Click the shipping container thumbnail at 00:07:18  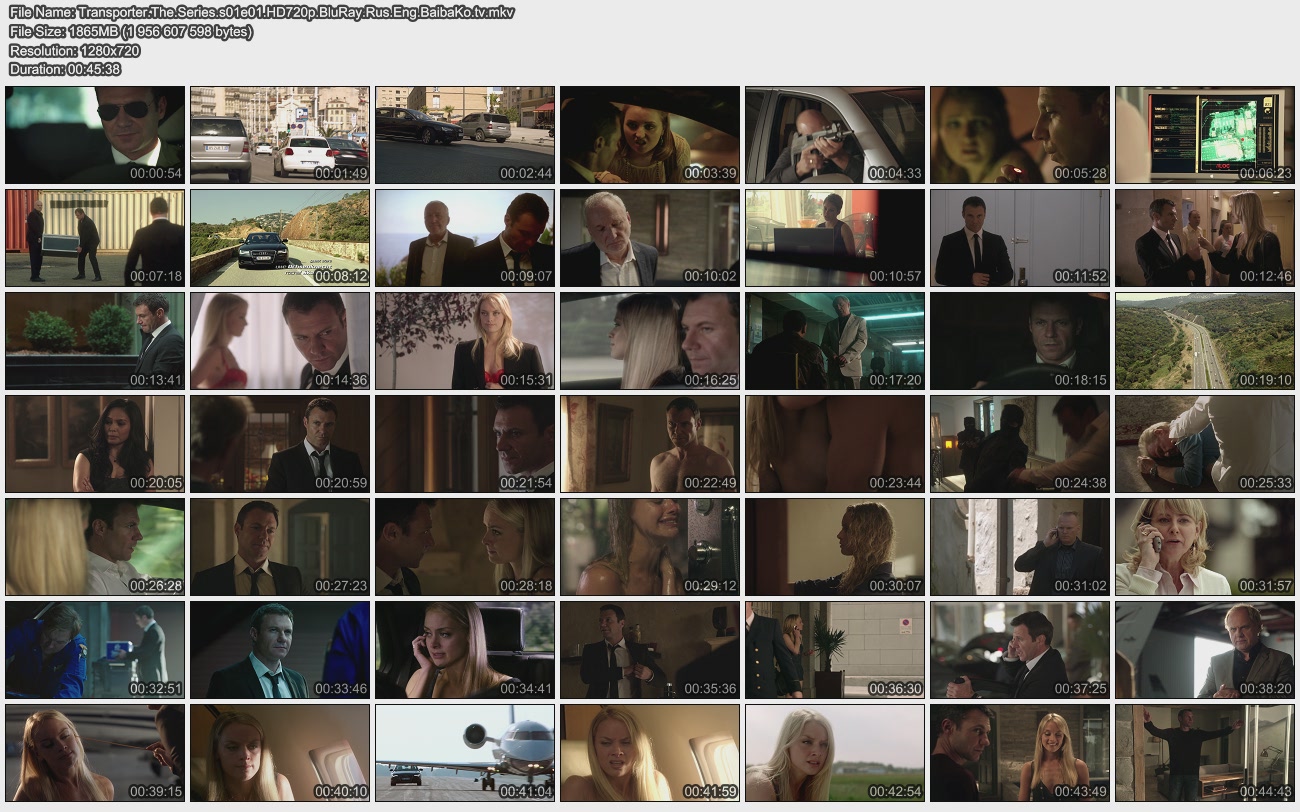95,237
